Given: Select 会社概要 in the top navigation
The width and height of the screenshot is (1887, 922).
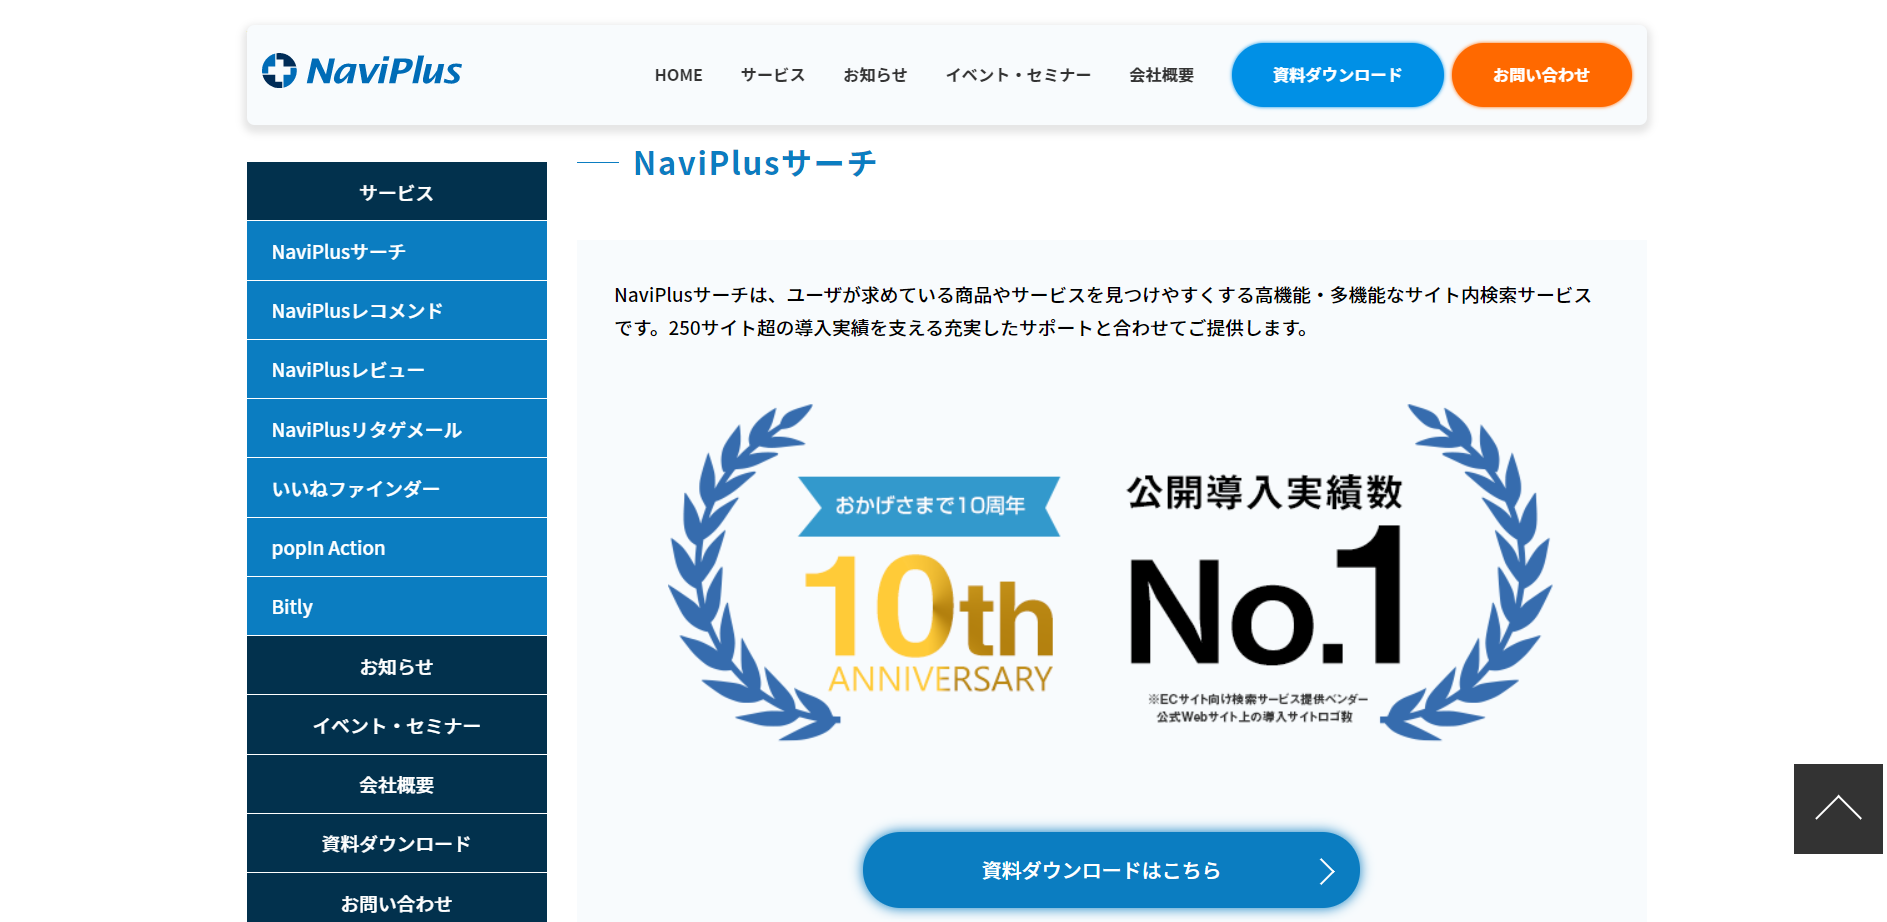Looking at the screenshot, I should (x=1161, y=75).
